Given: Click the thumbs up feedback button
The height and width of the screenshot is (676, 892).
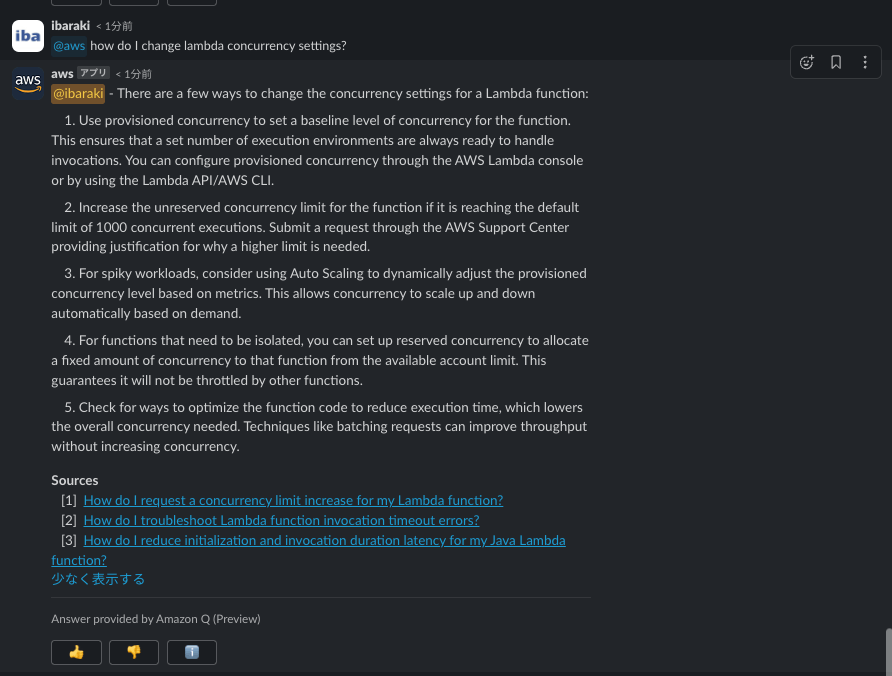Looking at the screenshot, I should click(76, 652).
